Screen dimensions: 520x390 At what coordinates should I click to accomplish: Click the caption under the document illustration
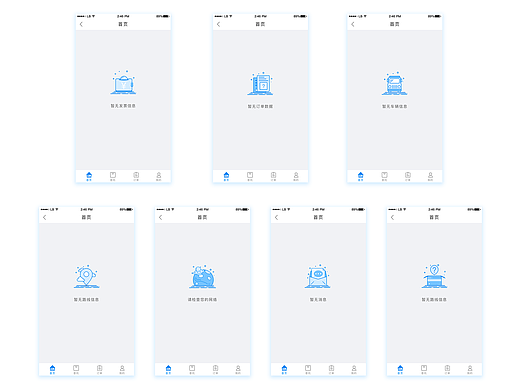click(x=260, y=106)
